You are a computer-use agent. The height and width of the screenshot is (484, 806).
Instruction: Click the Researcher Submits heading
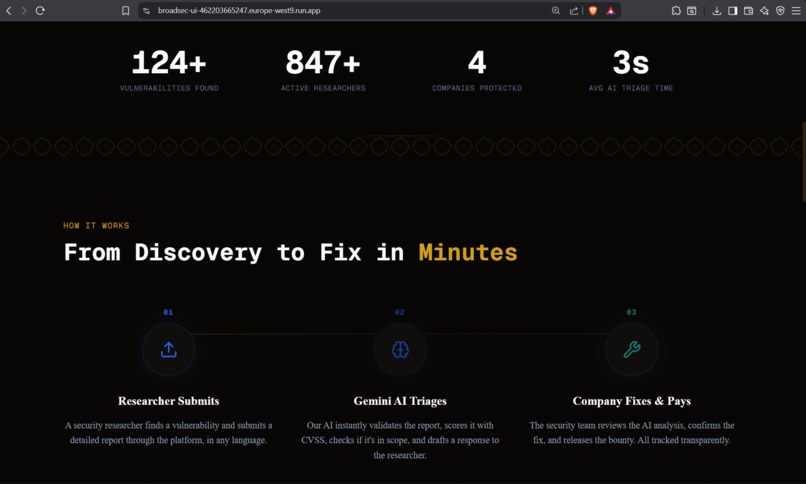coord(169,401)
